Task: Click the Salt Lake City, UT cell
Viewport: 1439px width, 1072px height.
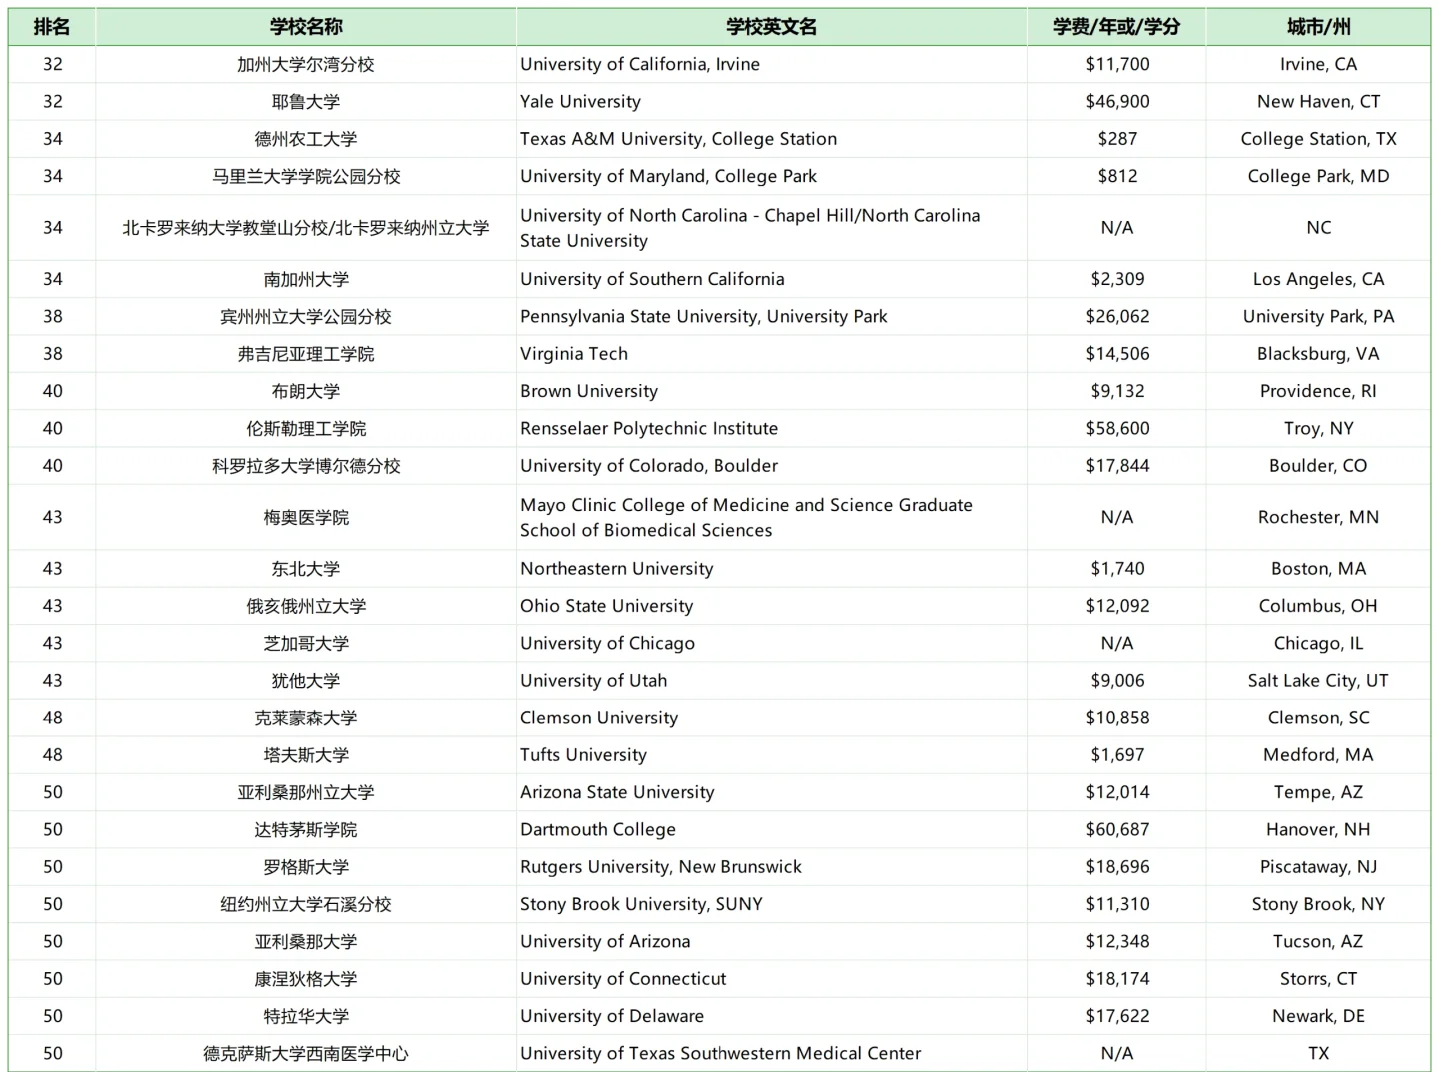Action: 1318,681
